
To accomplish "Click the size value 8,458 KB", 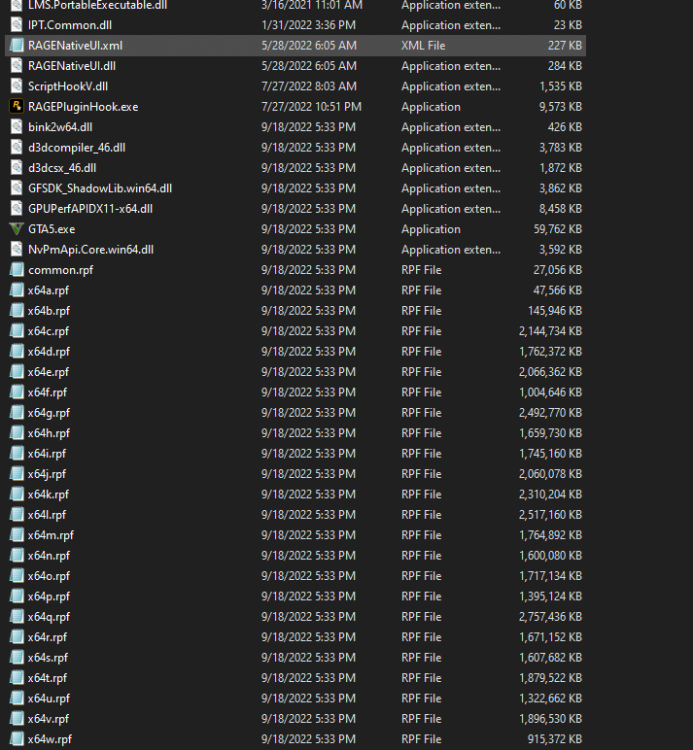I will 561,209.
